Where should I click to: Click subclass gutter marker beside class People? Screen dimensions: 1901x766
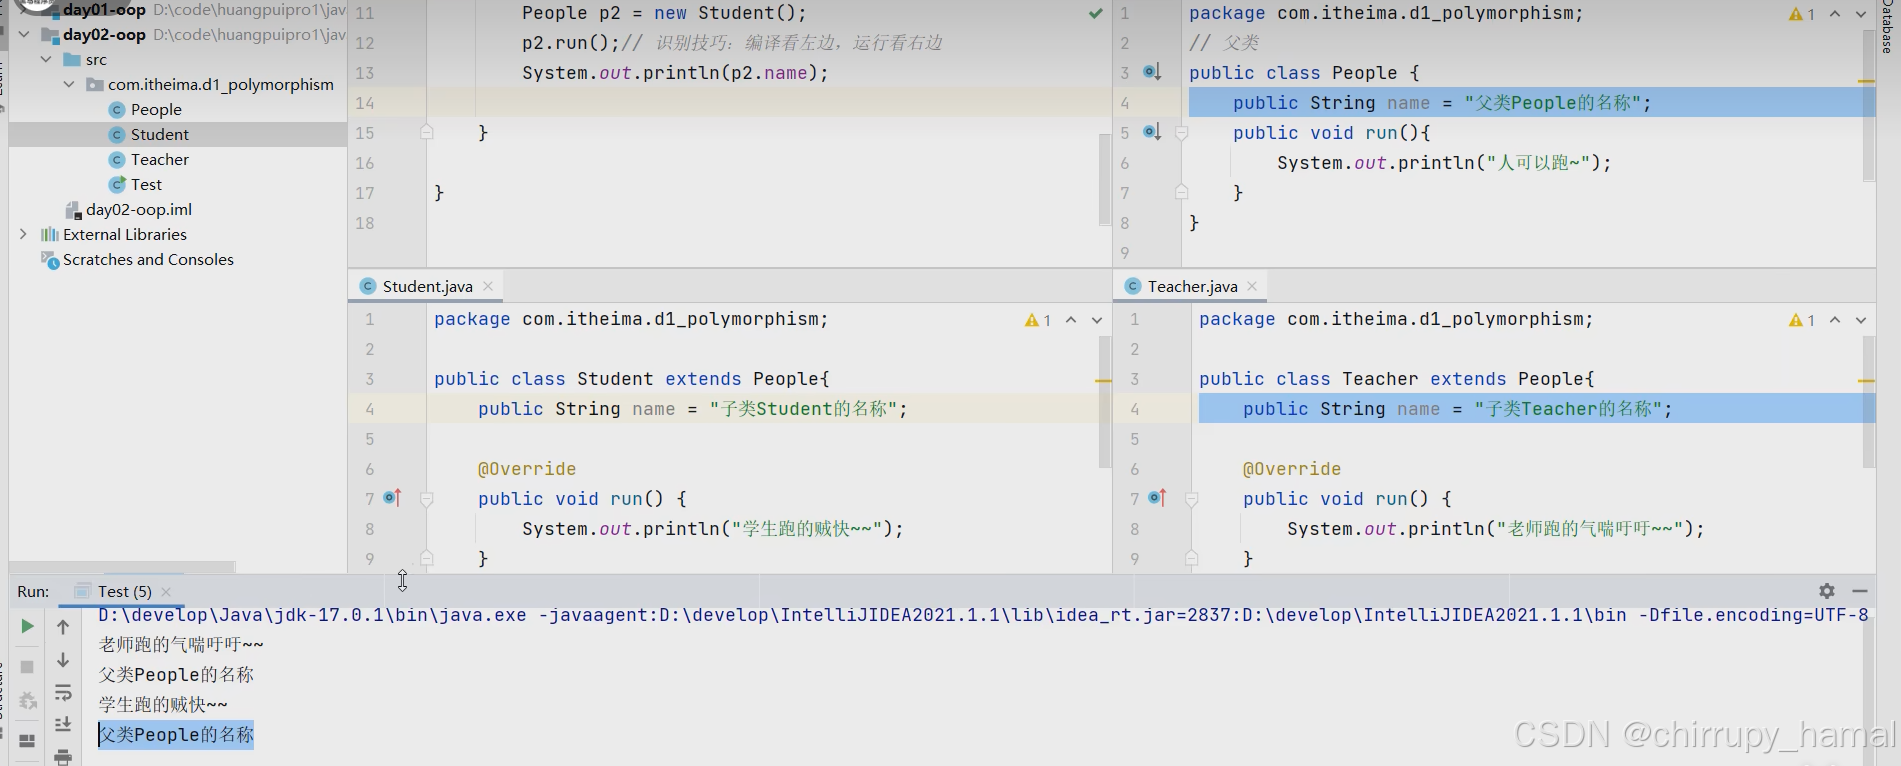tap(1152, 72)
